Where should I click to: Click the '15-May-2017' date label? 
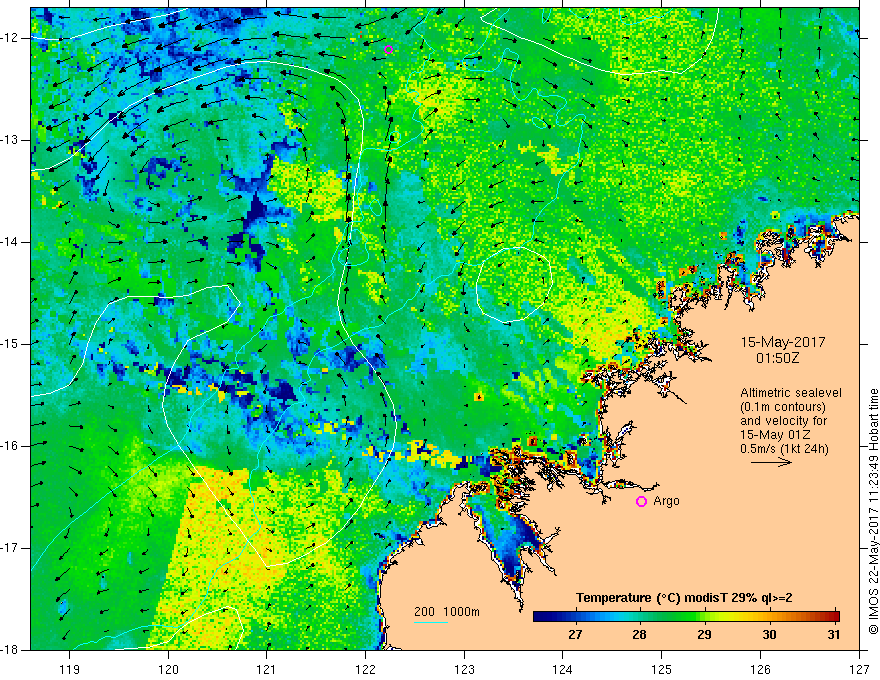point(782,342)
